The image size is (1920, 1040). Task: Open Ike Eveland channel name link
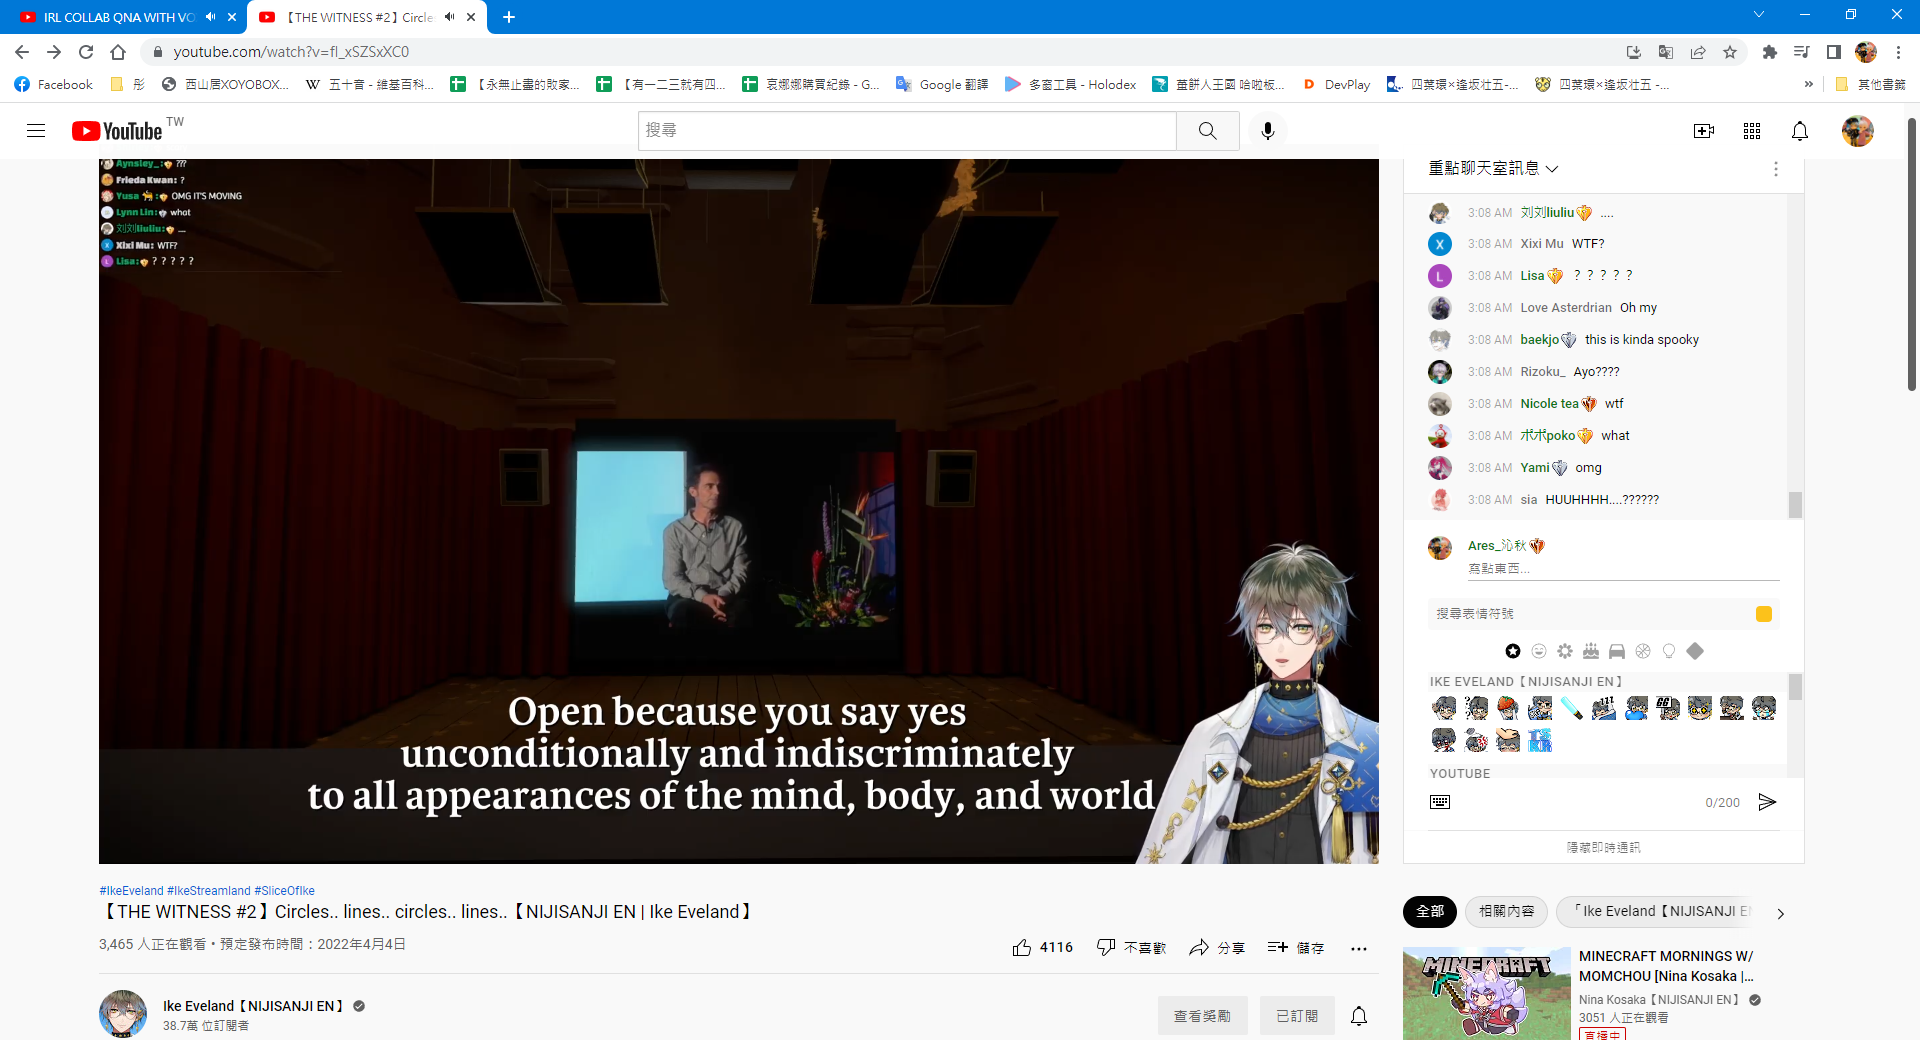click(253, 1006)
